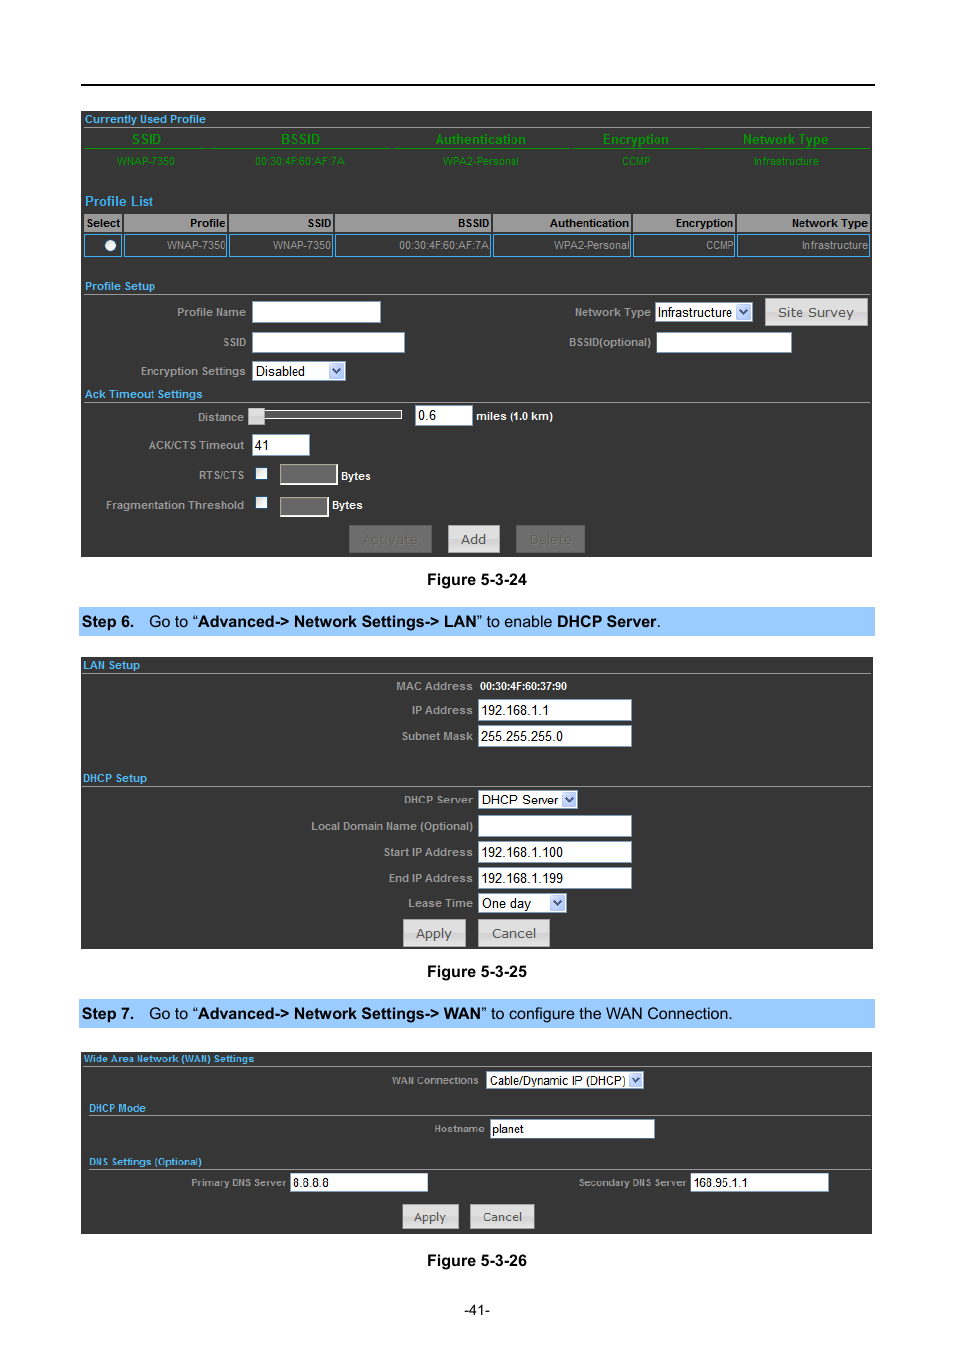The width and height of the screenshot is (954, 1350).
Task: Click the Wide Area Network (WAN) Settings heading
Action: (x=169, y=1059)
